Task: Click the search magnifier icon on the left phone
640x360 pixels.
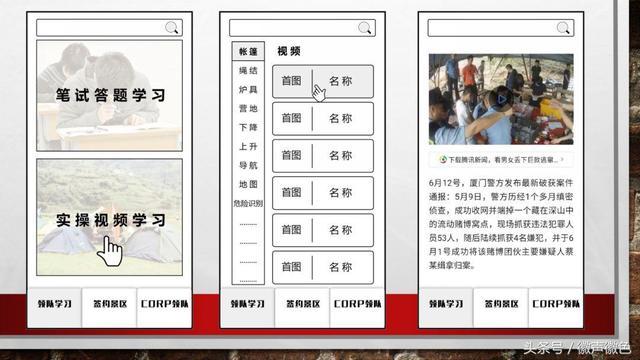Action: (x=171, y=28)
